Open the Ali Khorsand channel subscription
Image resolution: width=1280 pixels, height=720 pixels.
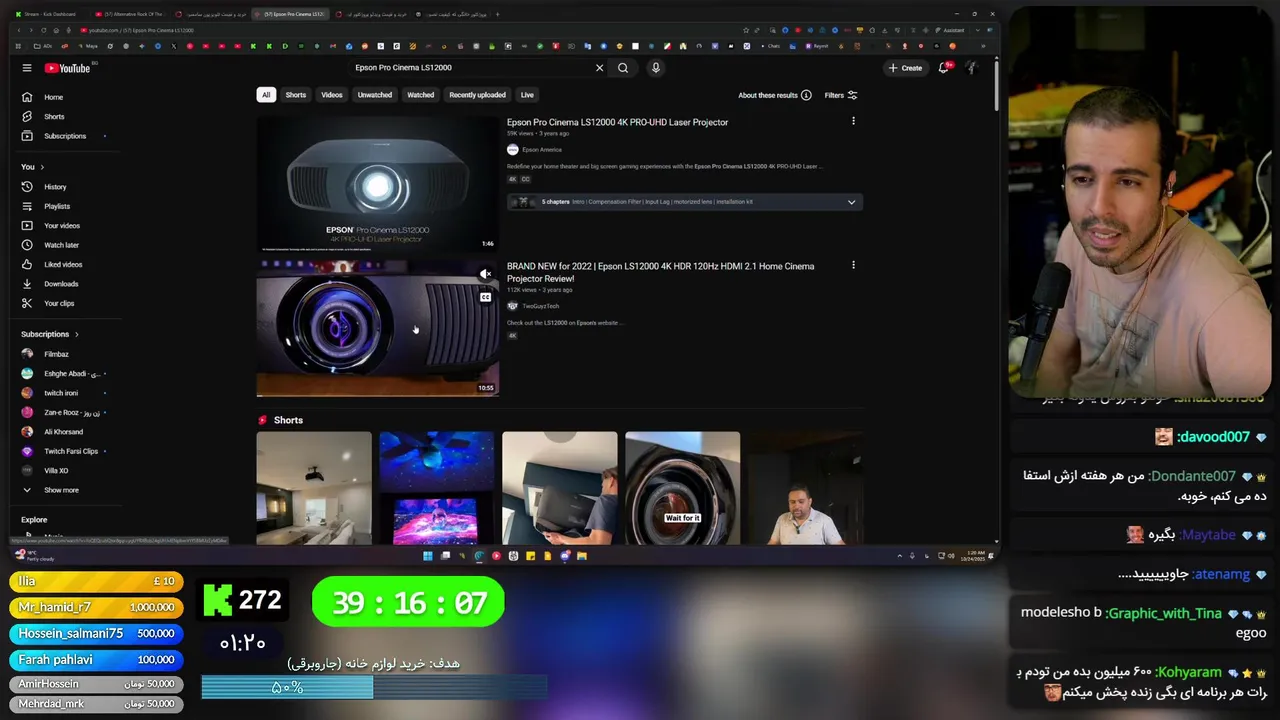[x=64, y=432]
